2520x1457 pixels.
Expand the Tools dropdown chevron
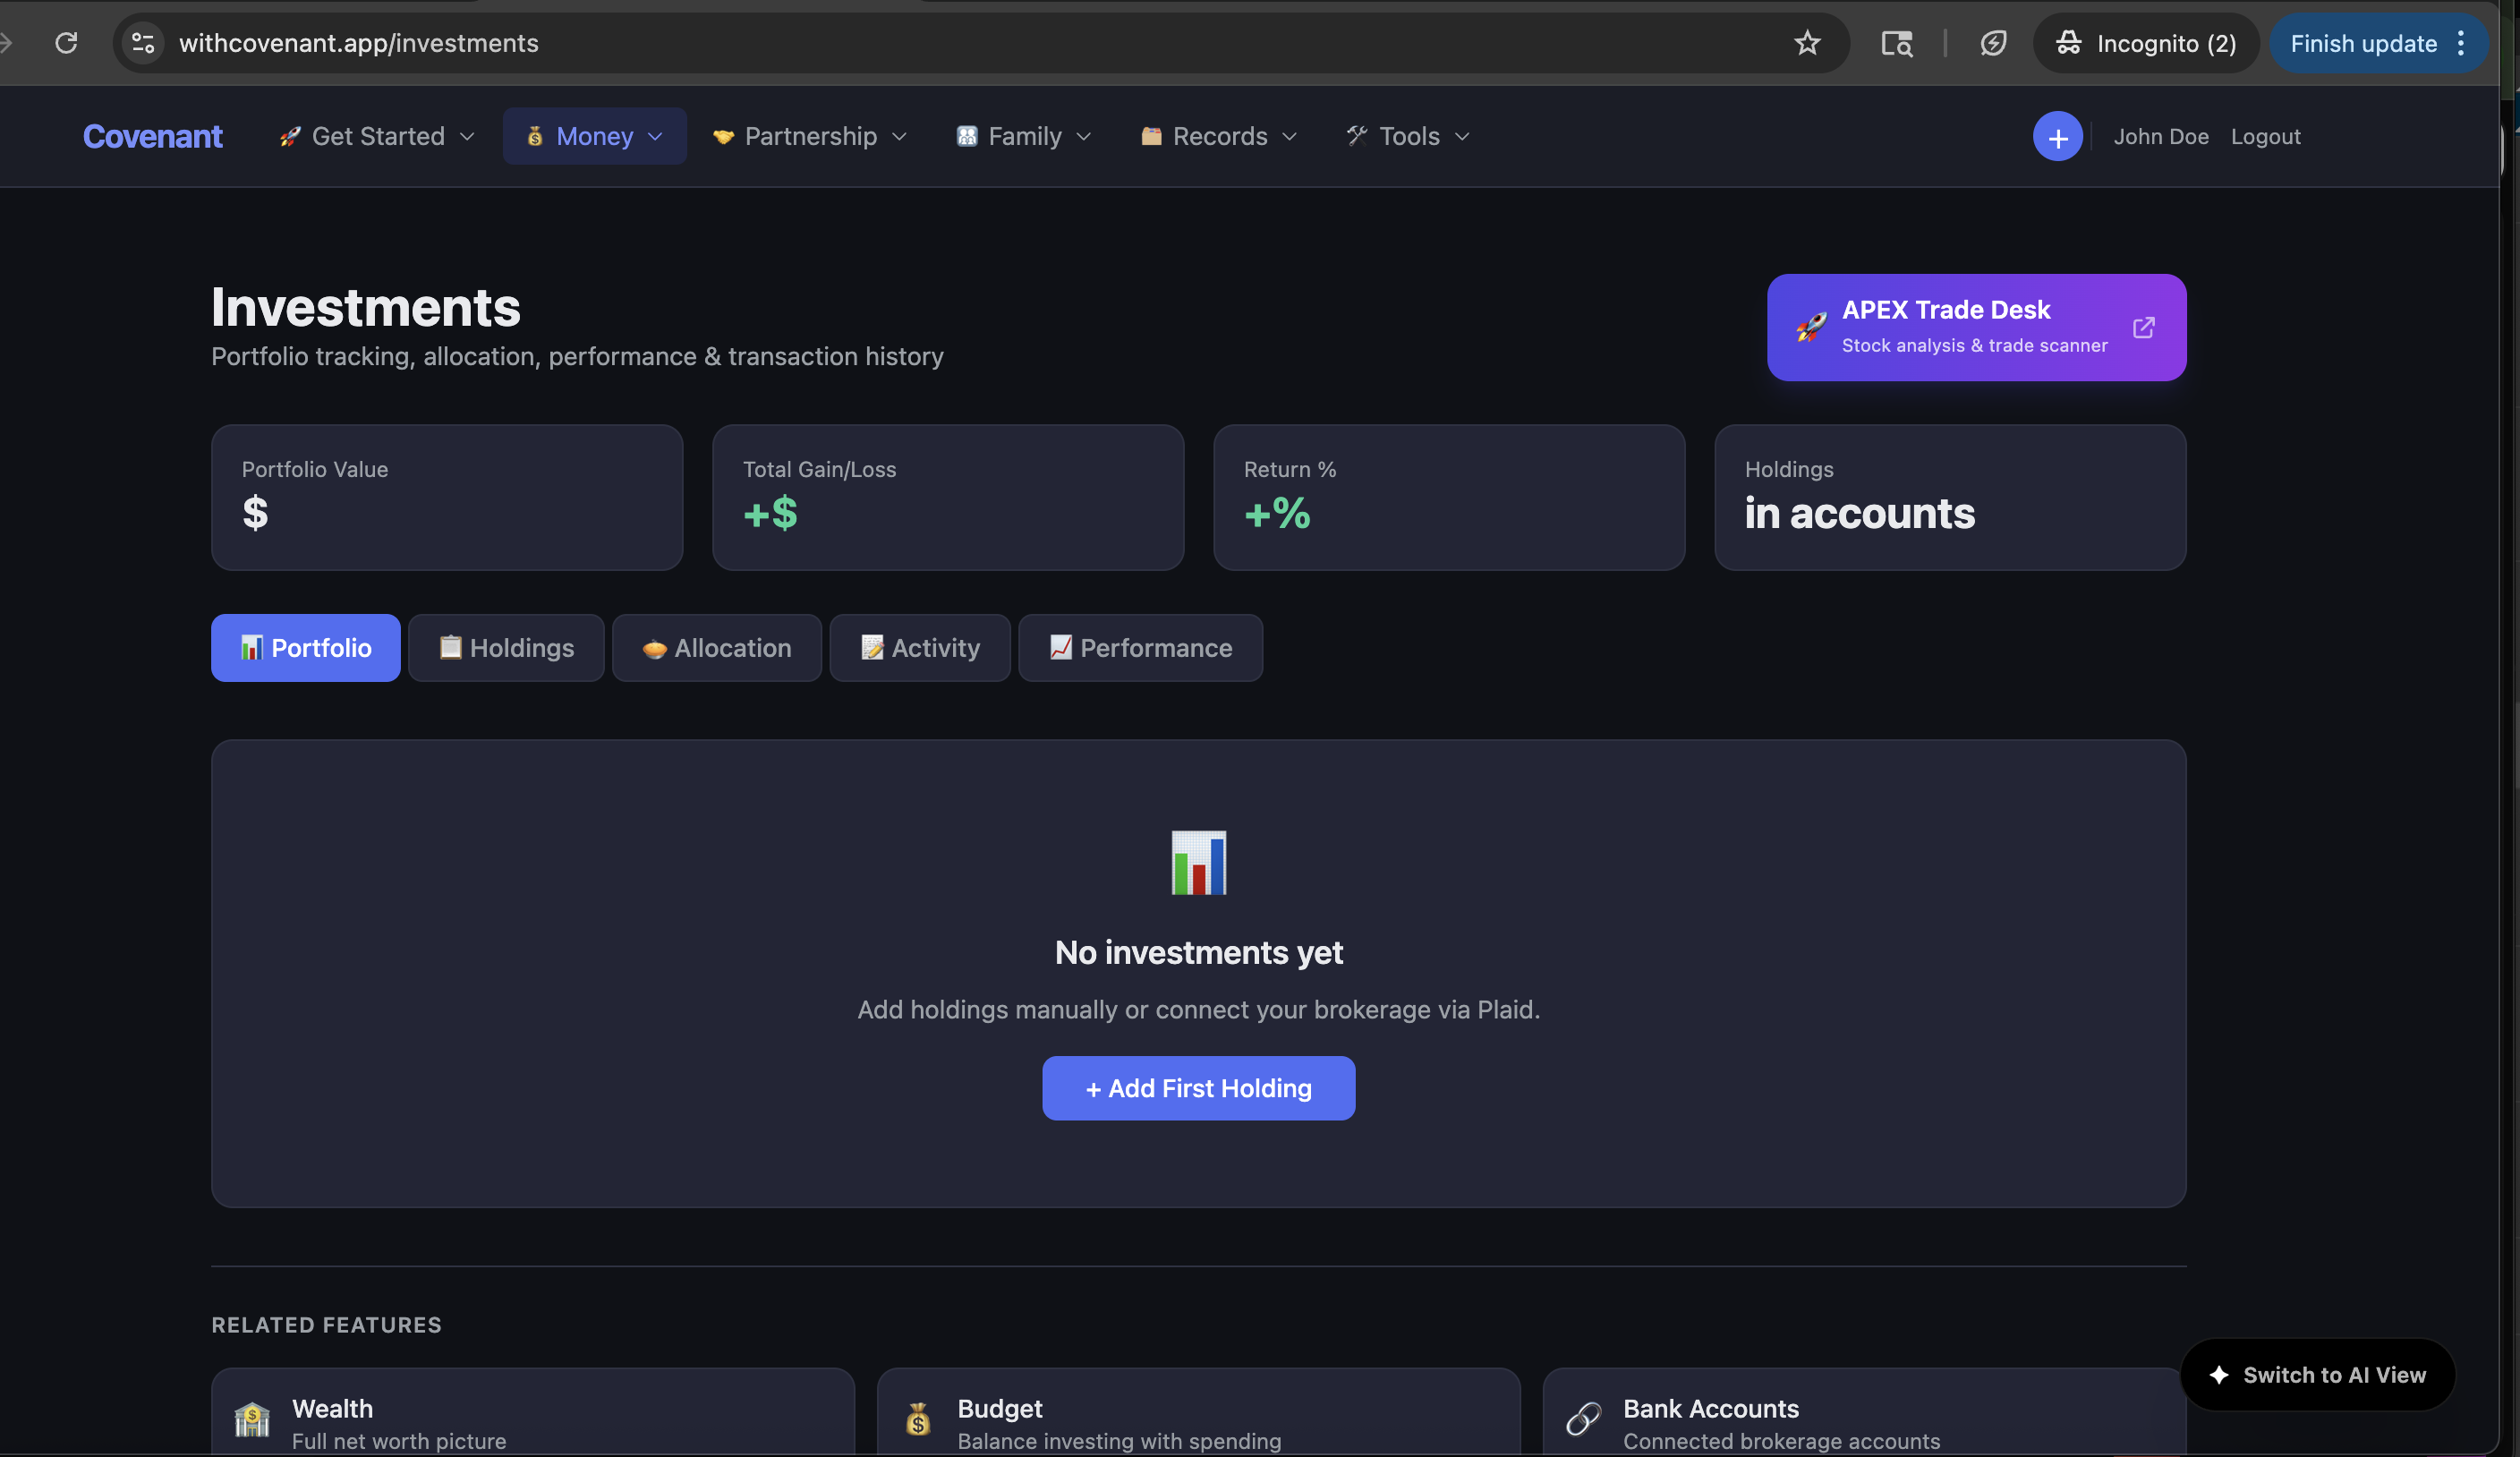click(x=1462, y=137)
